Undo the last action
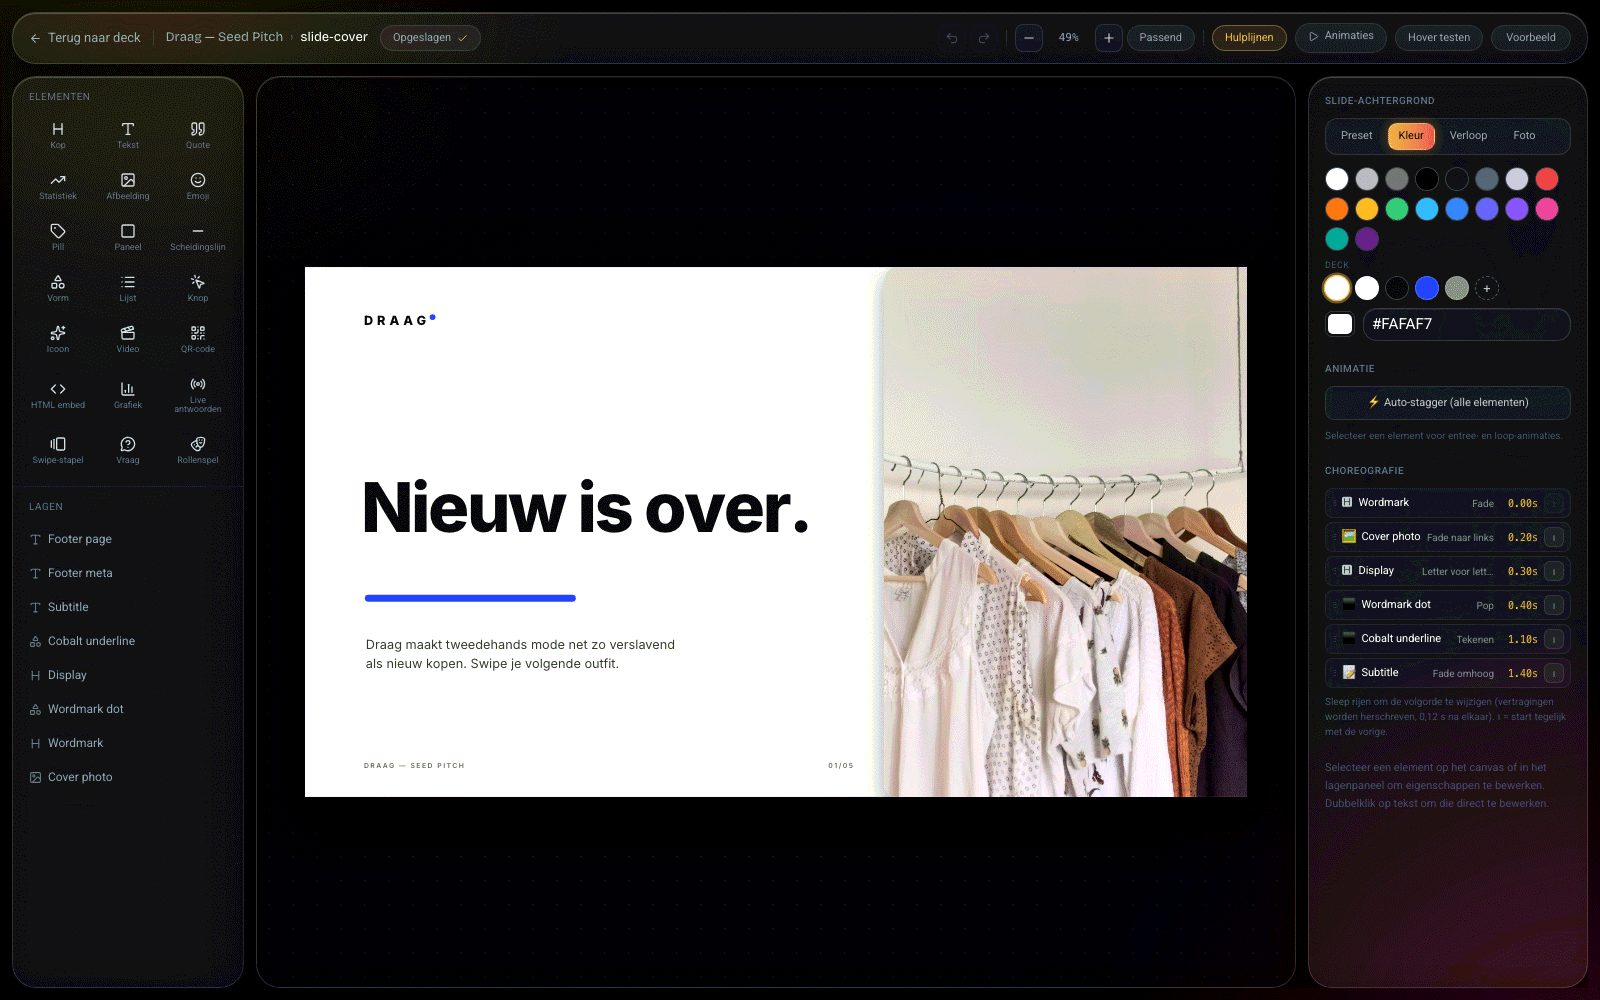This screenshot has height=1000, width=1600. (952, 38)
